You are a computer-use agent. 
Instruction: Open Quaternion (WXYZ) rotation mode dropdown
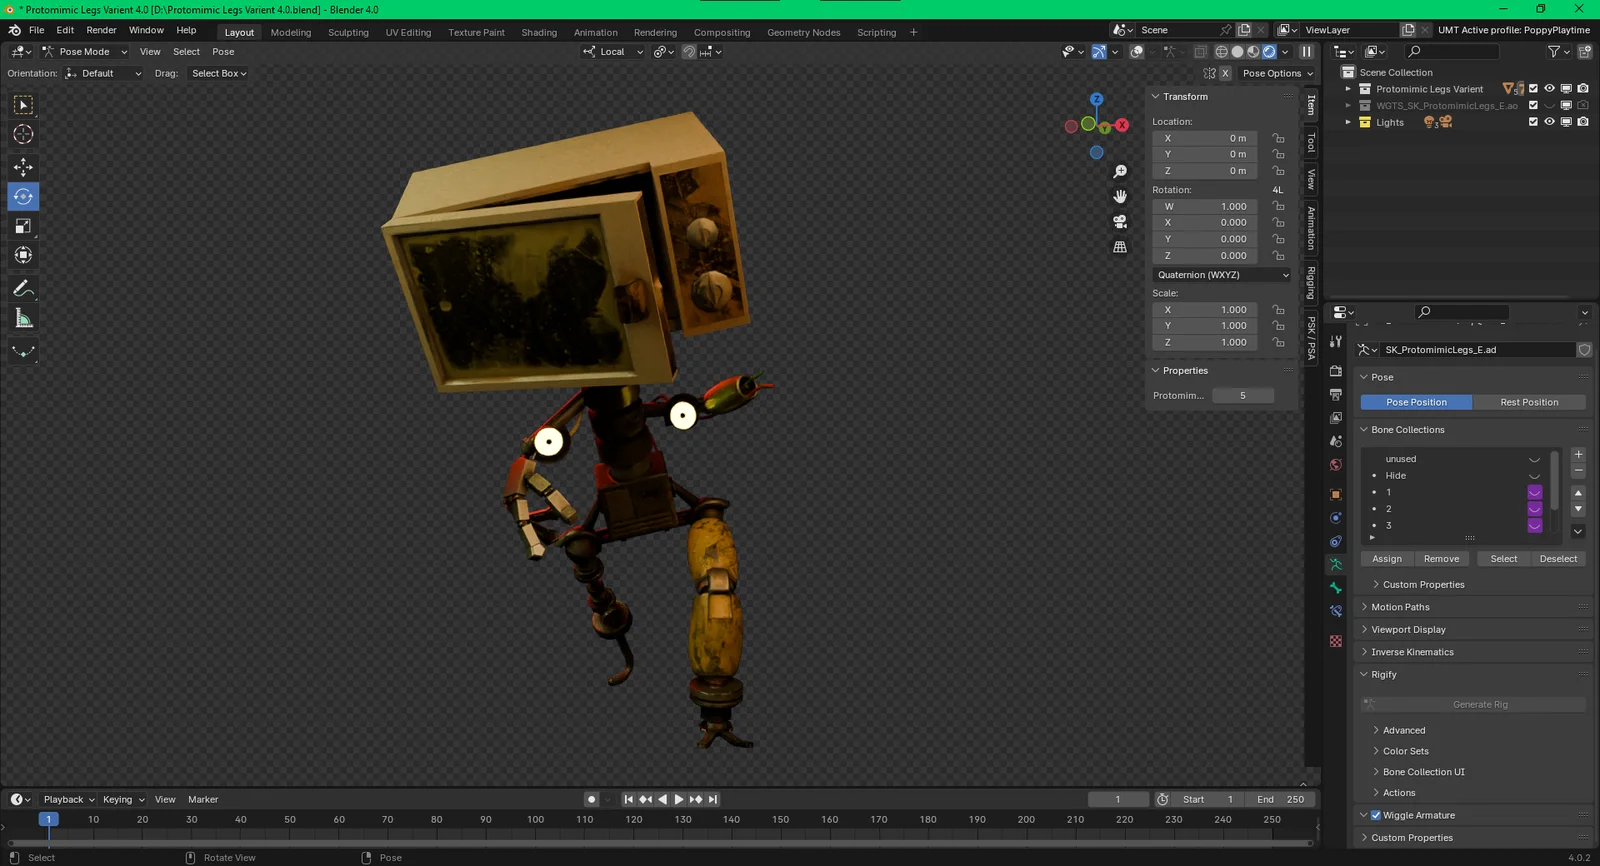(1223, 275)
